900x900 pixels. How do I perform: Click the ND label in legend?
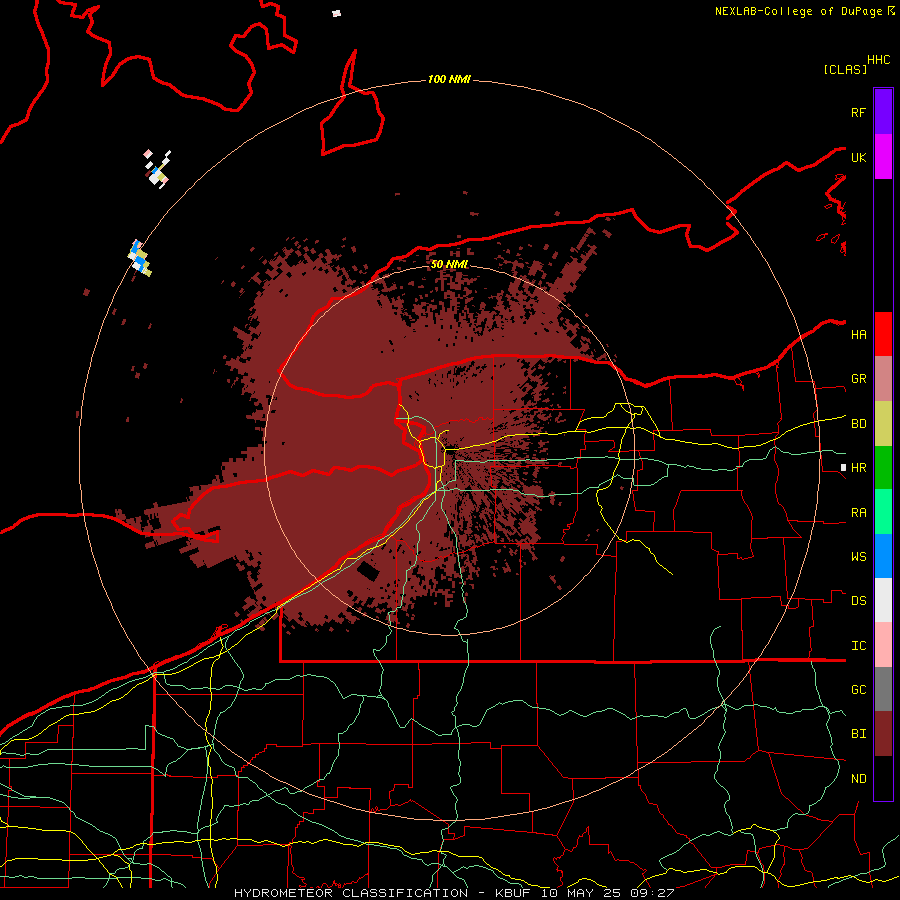(x=858, y=779)
